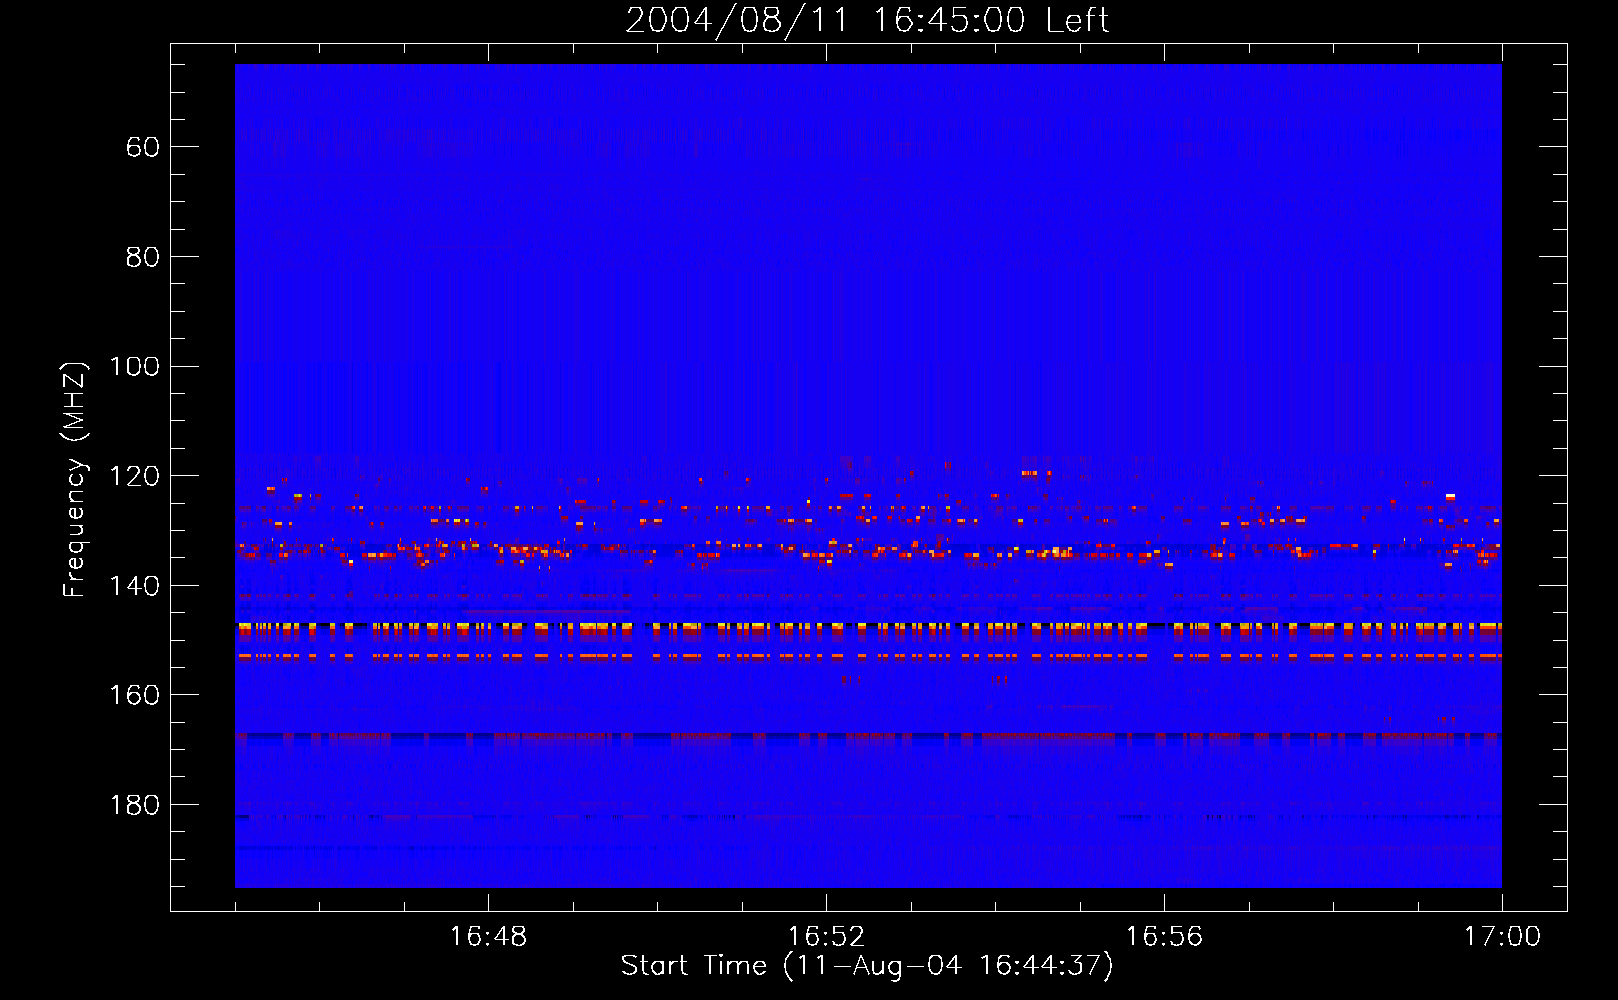Screen dimensions: 1618x1000
Task: Select the 60 frequency tick label
Action: (143, 148)
